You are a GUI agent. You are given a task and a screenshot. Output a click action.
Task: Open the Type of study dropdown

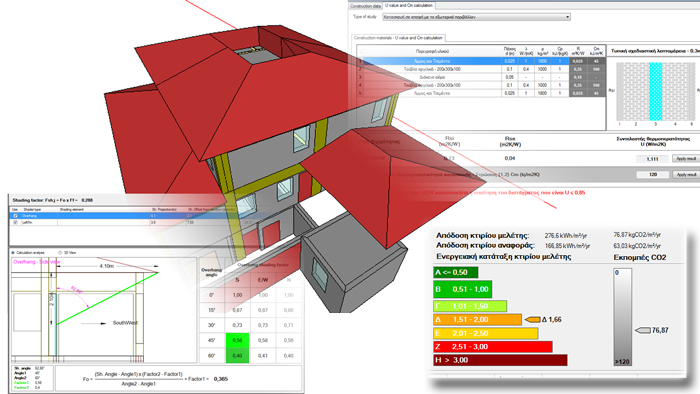click(x=476, y=17)
